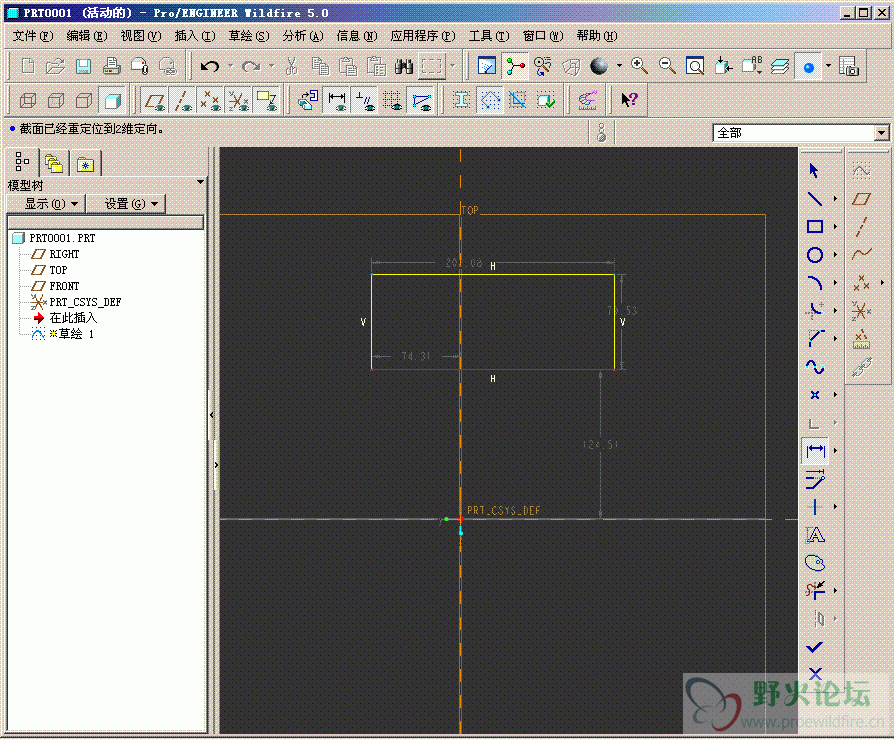This screenshot has width=894, height=740.
Task: Select the sketch Text tool
Action: pyautogui.click(x=815, y=535)
